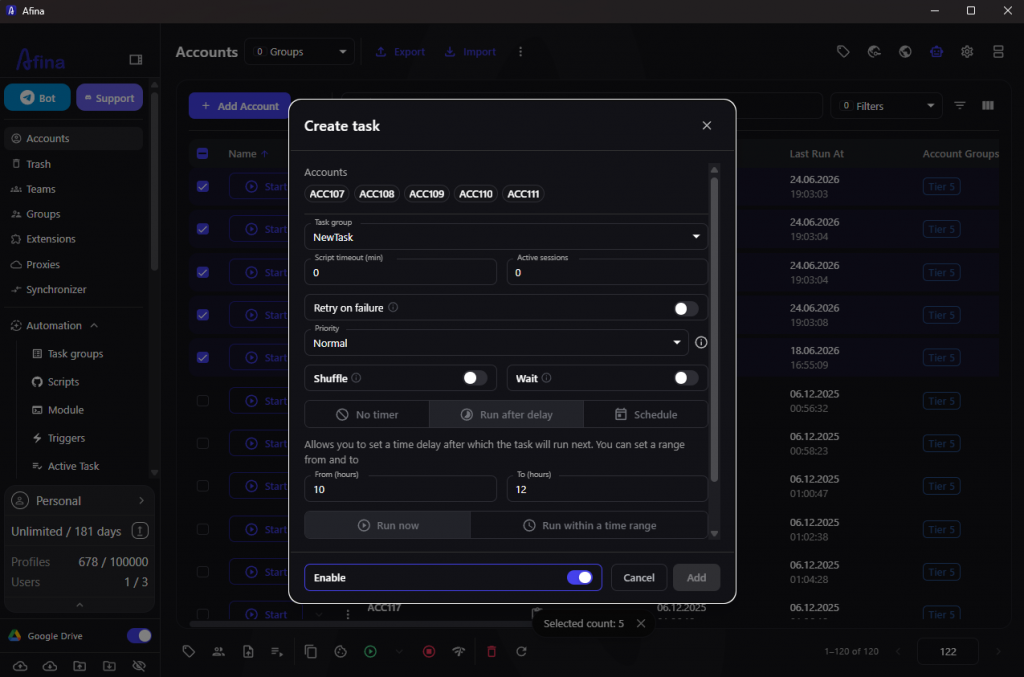Click the refresh icon in bottom toolbar

coord(521,652)
